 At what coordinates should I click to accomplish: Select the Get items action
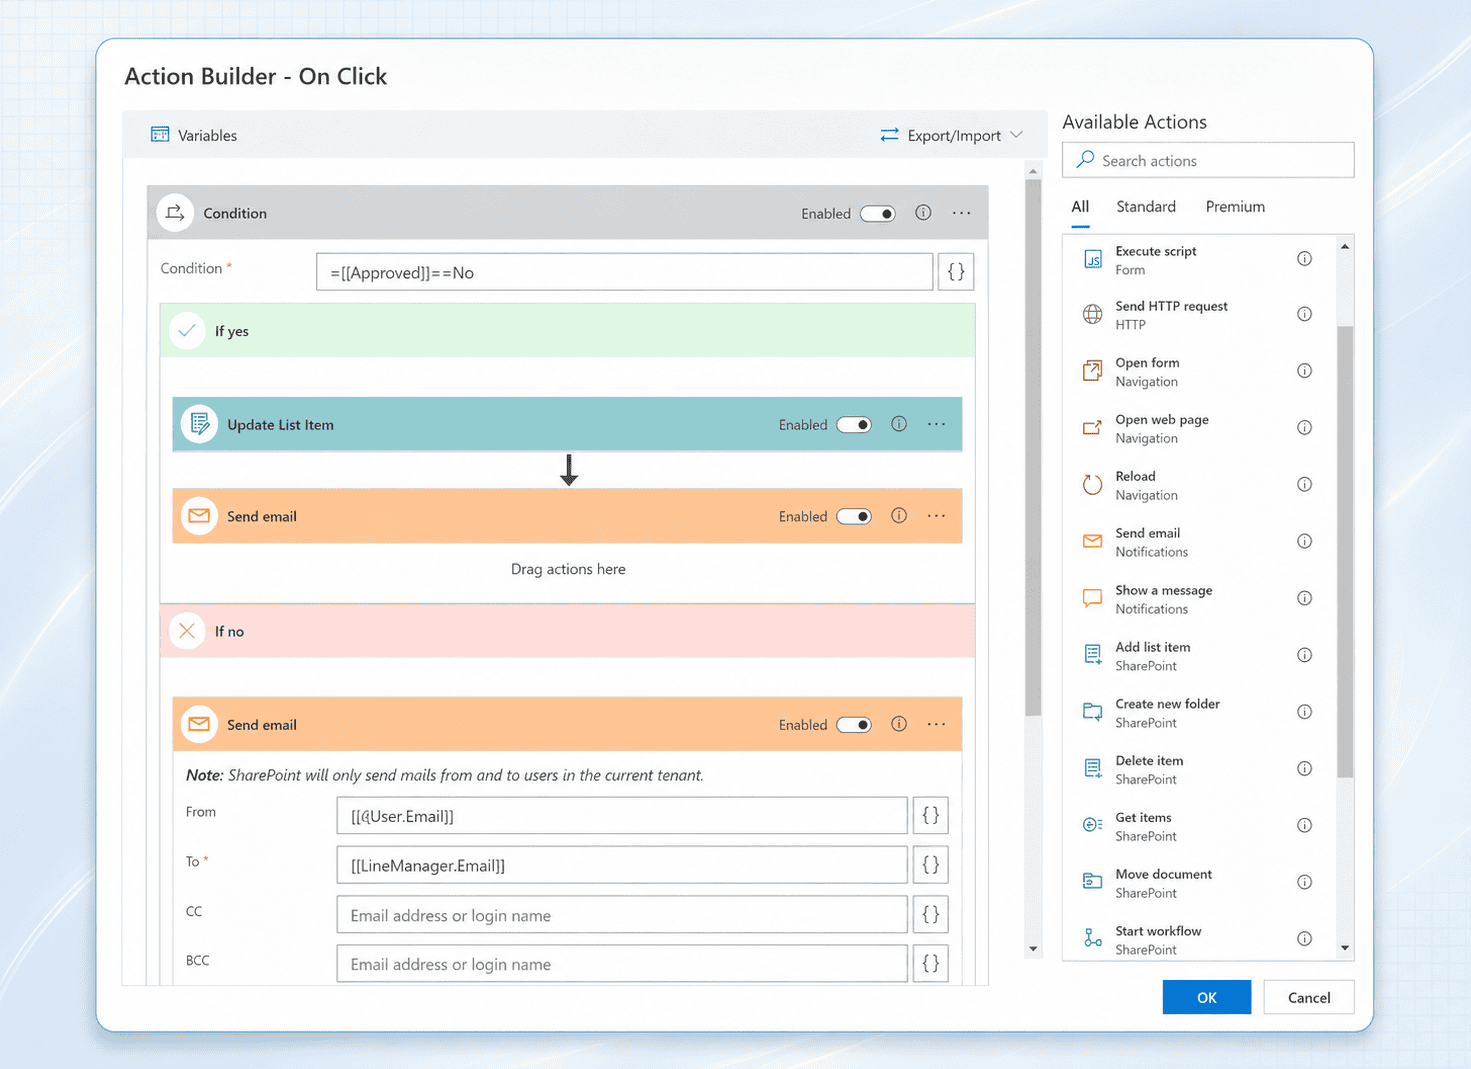click(x=1199, y=827)
